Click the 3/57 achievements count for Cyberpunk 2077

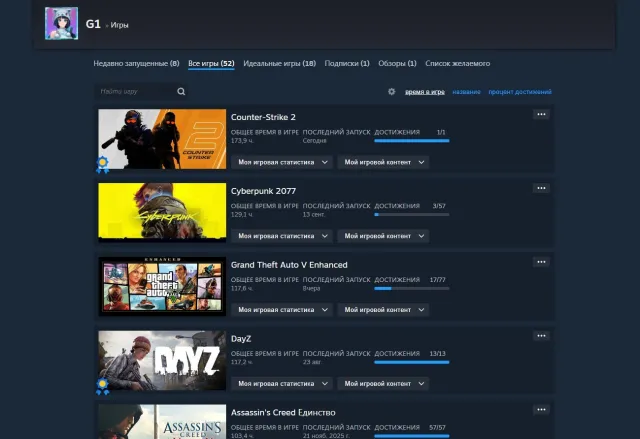click(x=439, y=206)
